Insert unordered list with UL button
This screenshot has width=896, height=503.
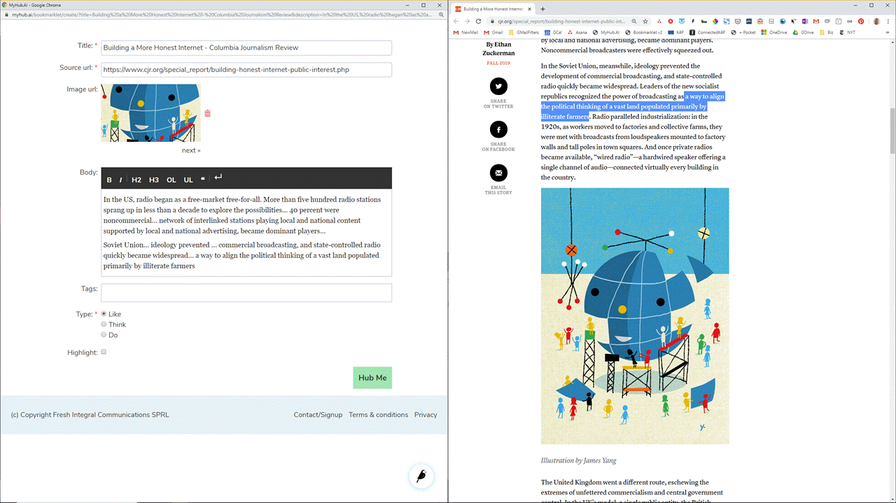[188, 179]
